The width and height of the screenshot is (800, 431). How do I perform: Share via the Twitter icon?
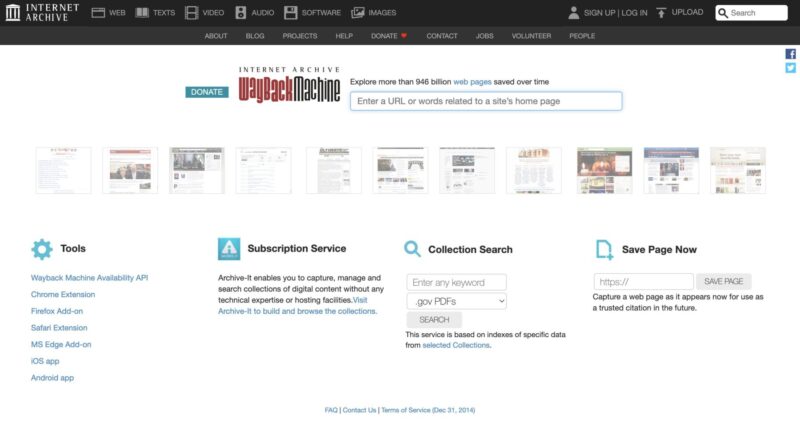(x=791, y=68)
